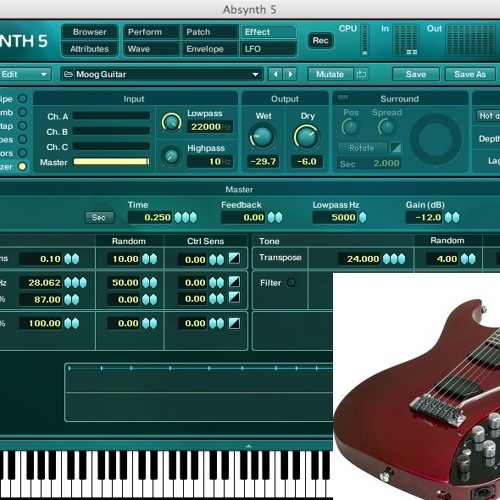The width and height of the screenshot is (500, 500).
Task: Select the Multitap effect radio button
Action: [x=22, y=126]
